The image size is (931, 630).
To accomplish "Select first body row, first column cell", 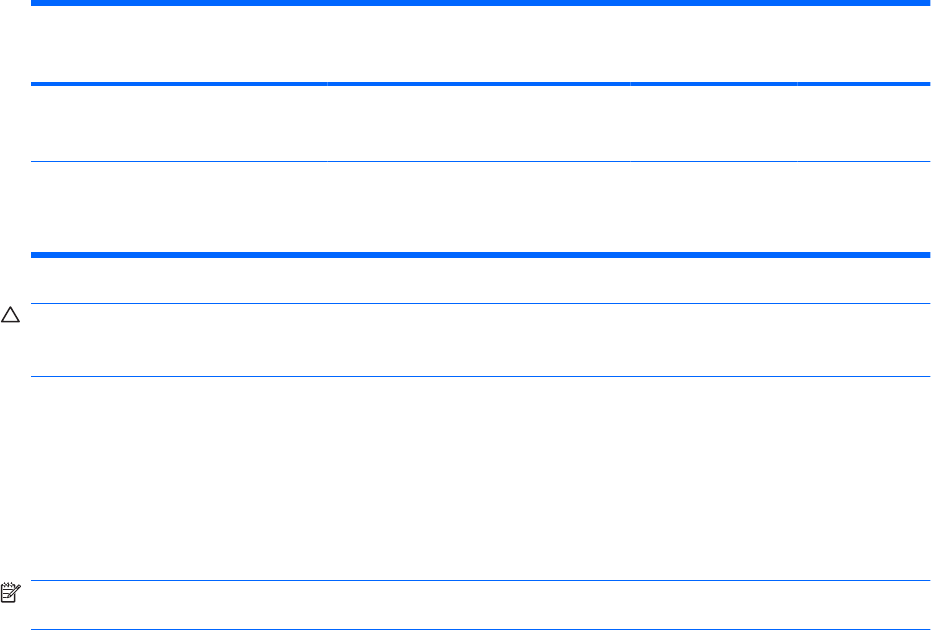I will pyautogui.click(x=179, y=124).
